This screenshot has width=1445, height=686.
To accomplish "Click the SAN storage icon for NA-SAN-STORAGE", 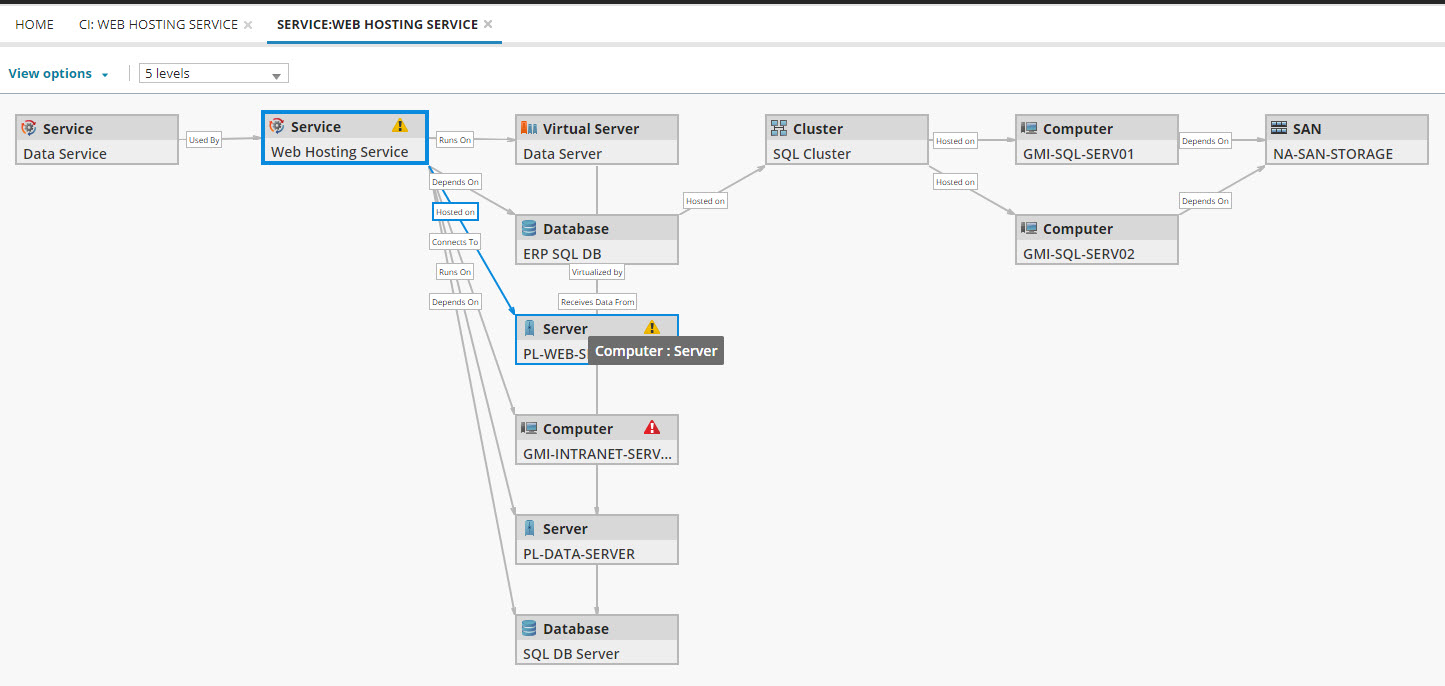I will (1278, 128).
